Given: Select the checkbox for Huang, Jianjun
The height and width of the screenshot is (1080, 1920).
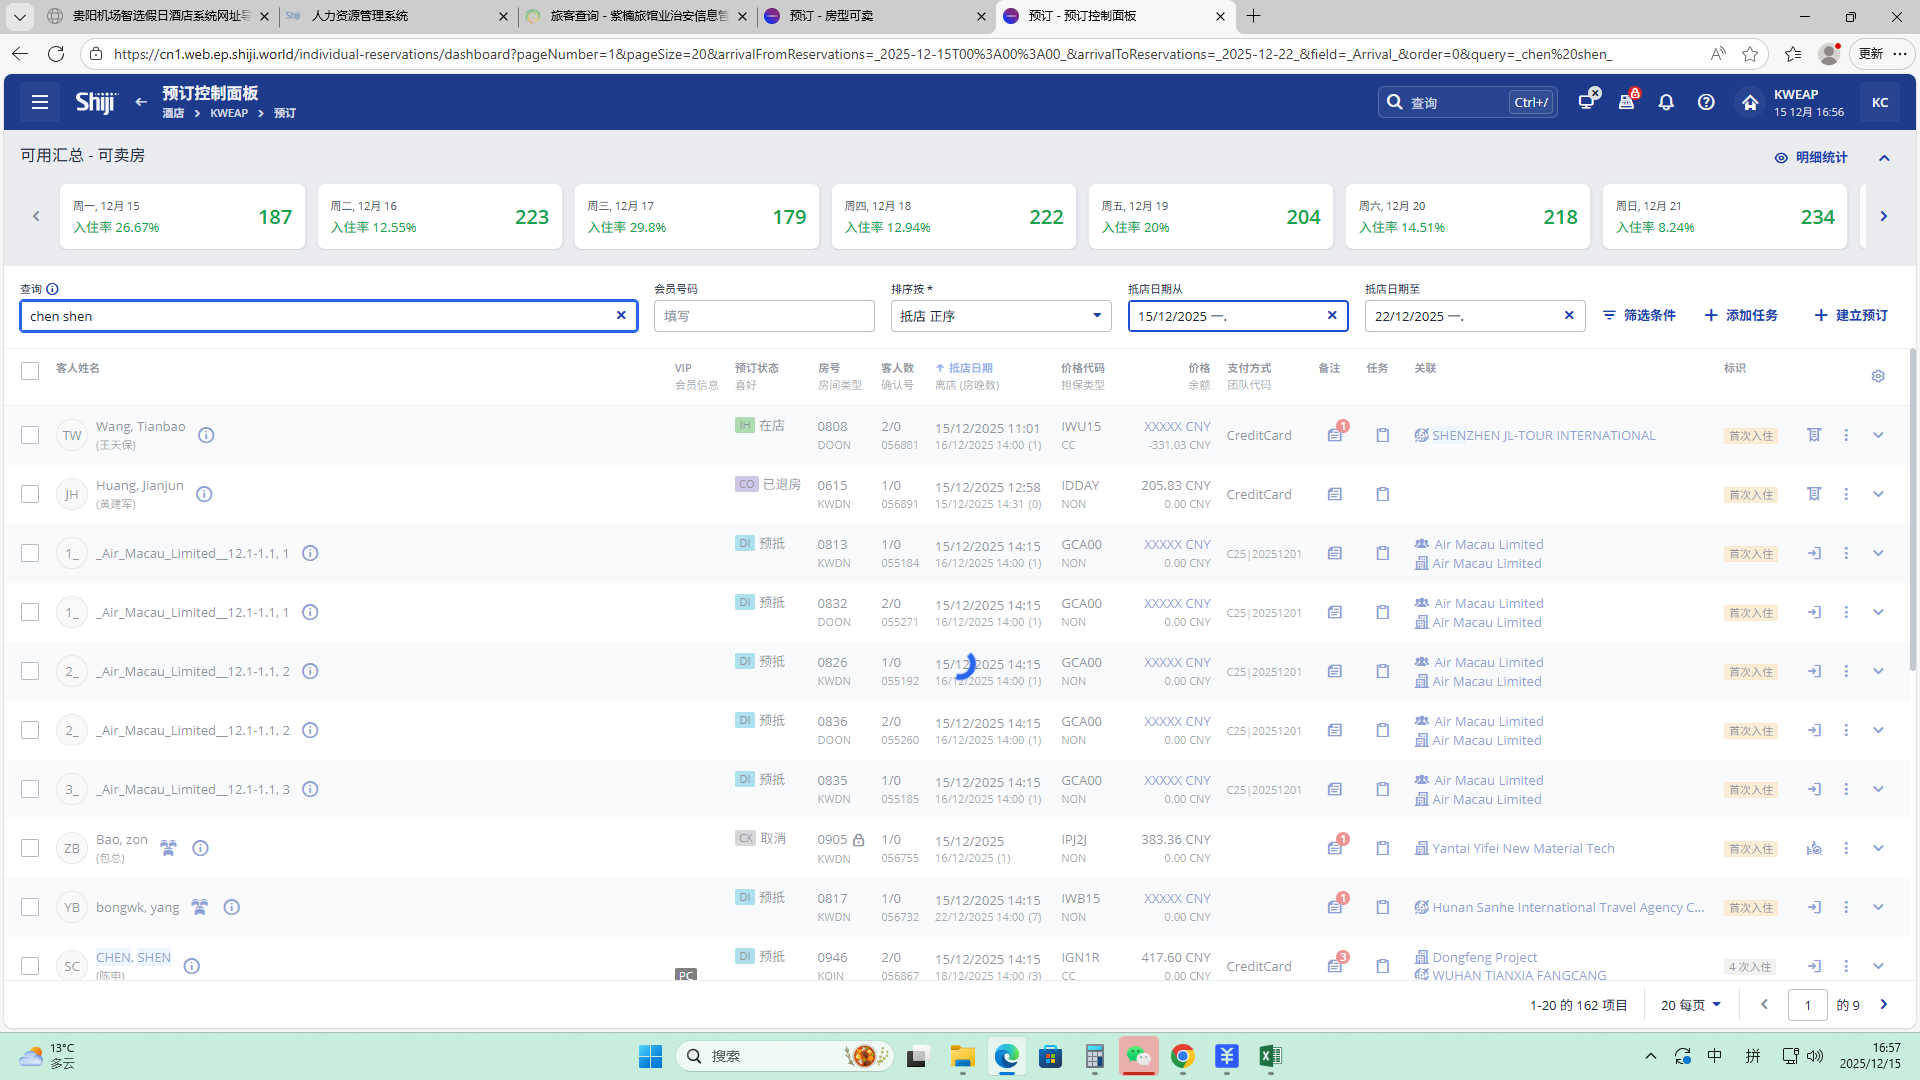Looking at the screenshot, I should (30, 494).
